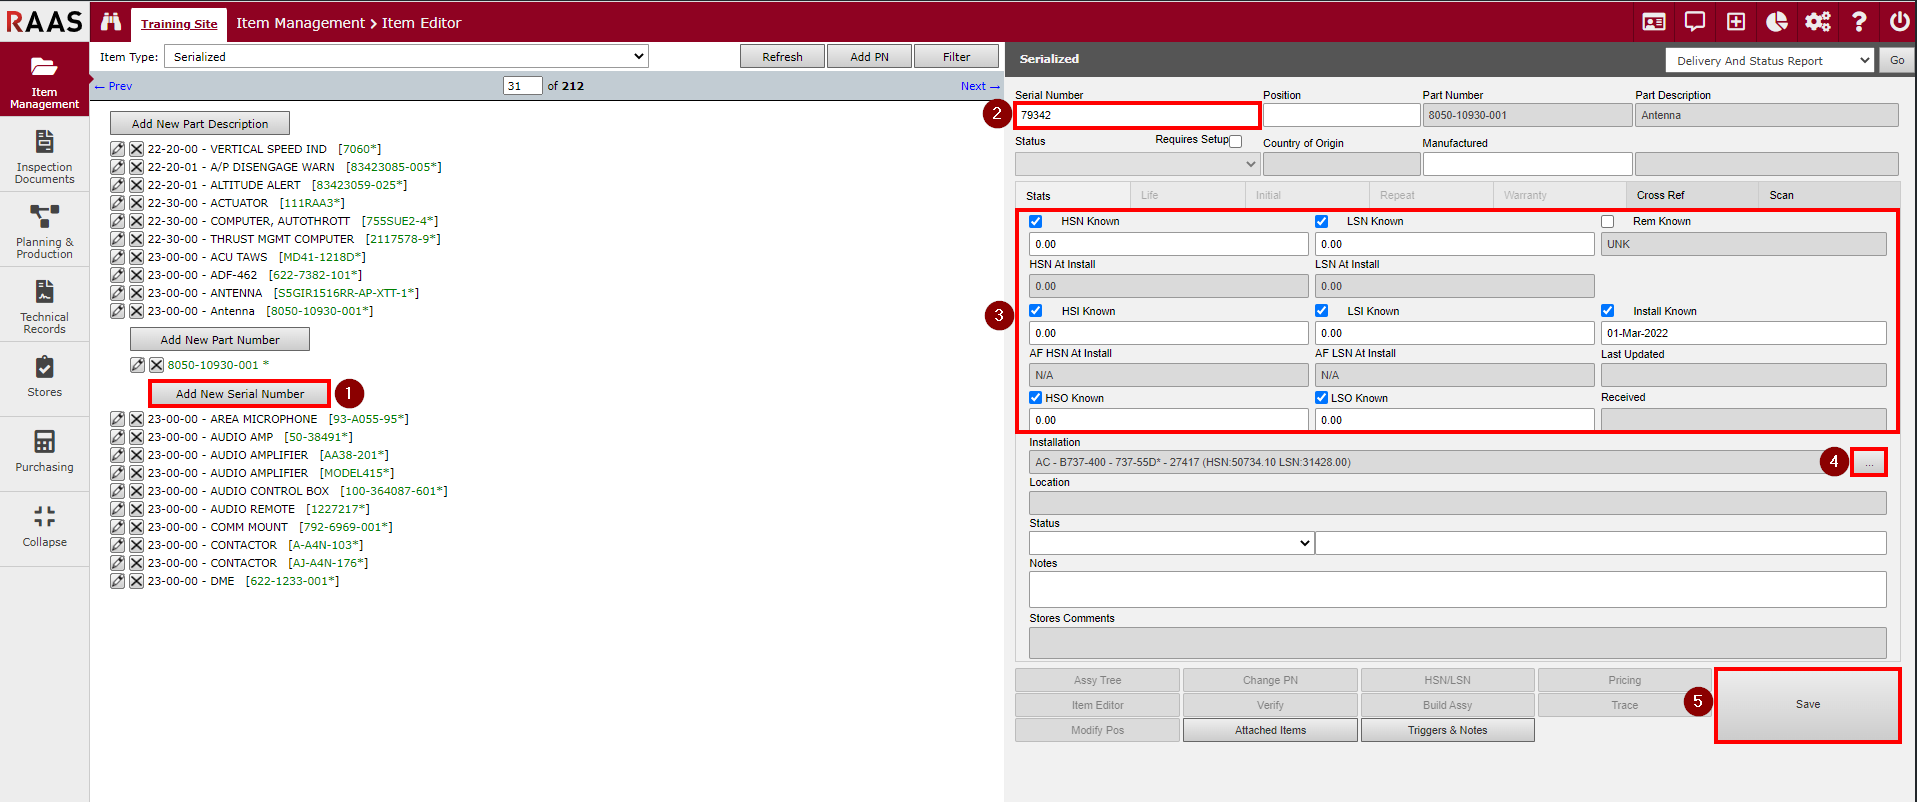Click the Serial Number input field

1136,115
